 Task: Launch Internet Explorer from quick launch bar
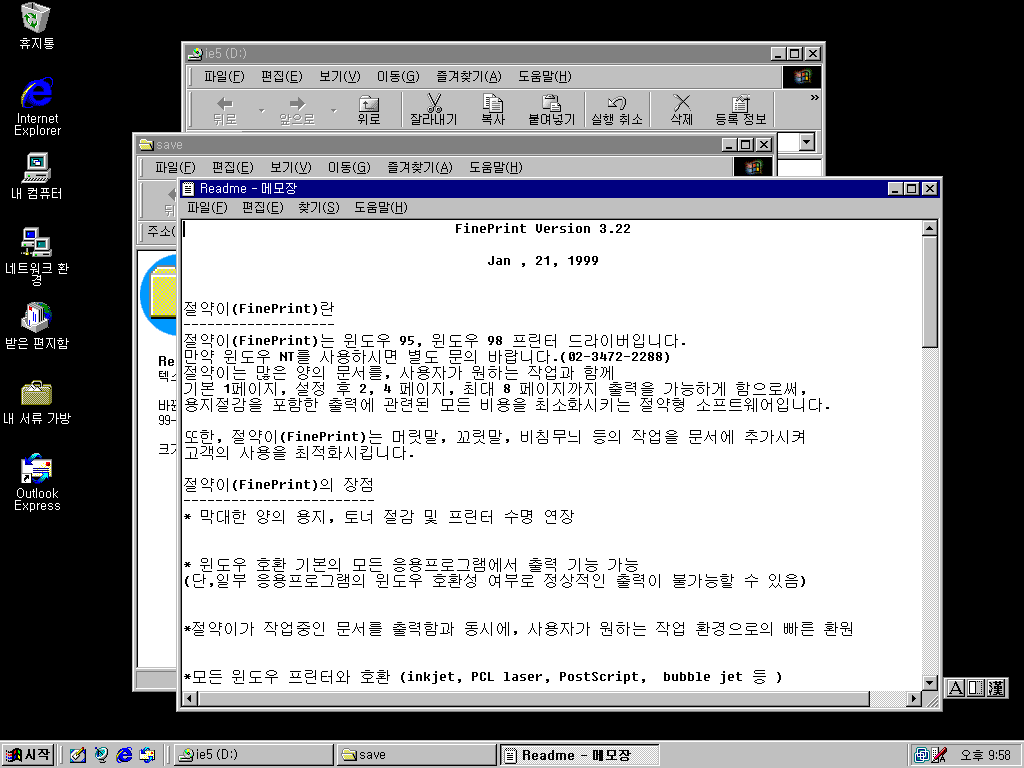(124, 755)
